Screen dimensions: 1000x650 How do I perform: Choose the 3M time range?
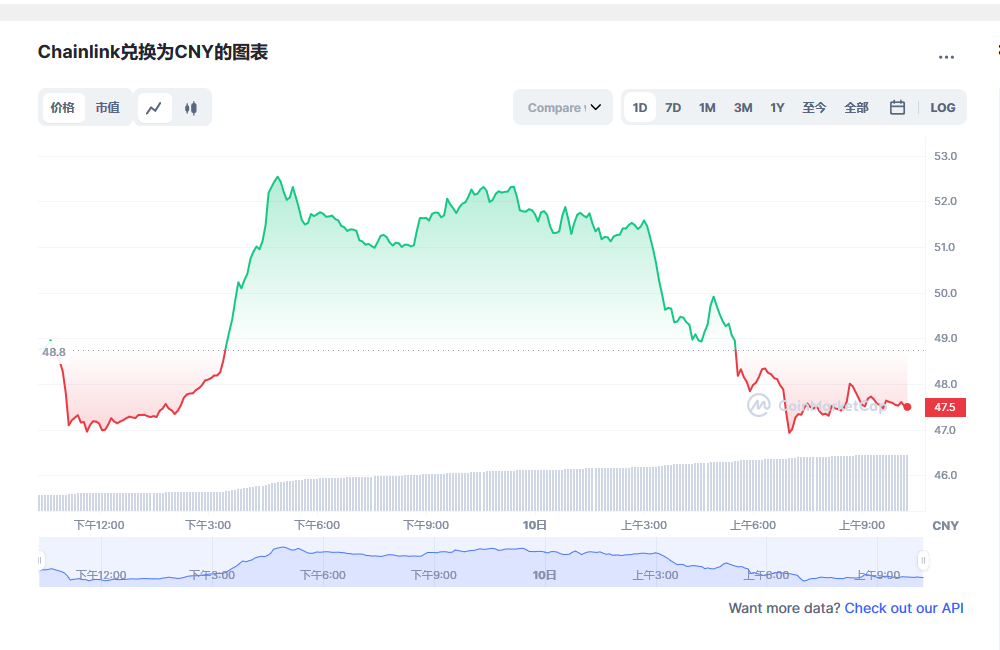point(742,108)
